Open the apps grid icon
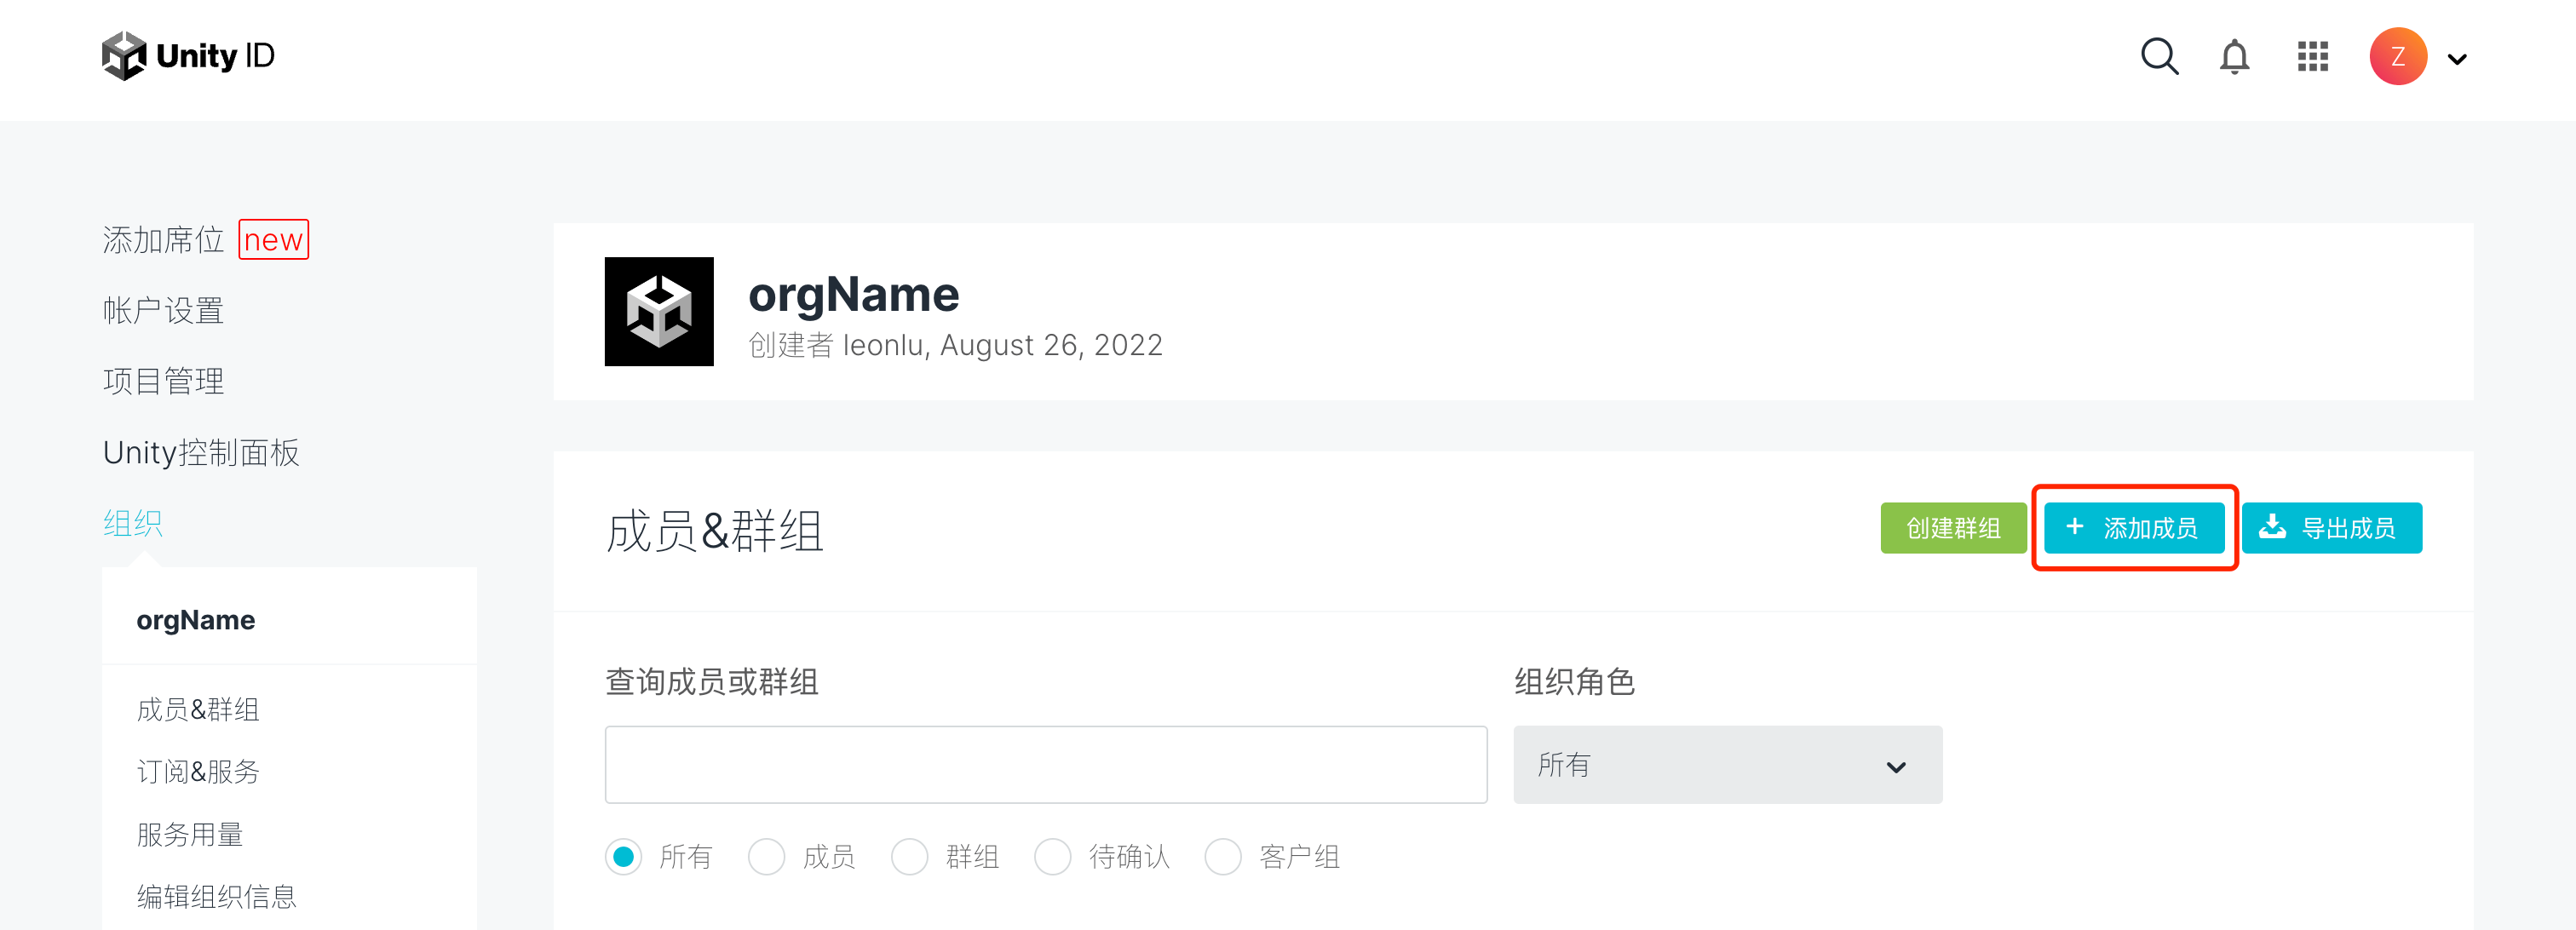This screenshot has width=2576, height=930. coord(2312,57)
